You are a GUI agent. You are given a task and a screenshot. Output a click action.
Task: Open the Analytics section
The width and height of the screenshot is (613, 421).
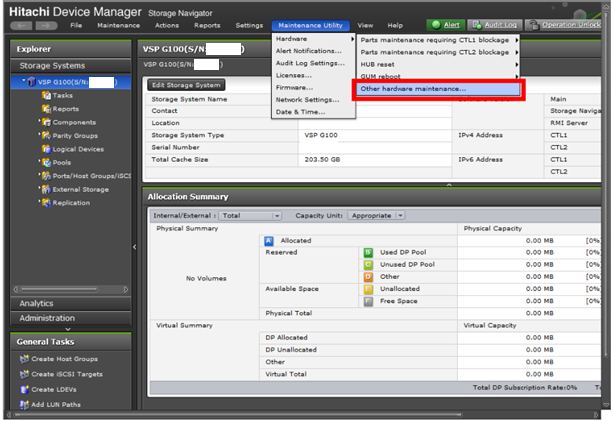pyautogui.click(x=71, y=303)
